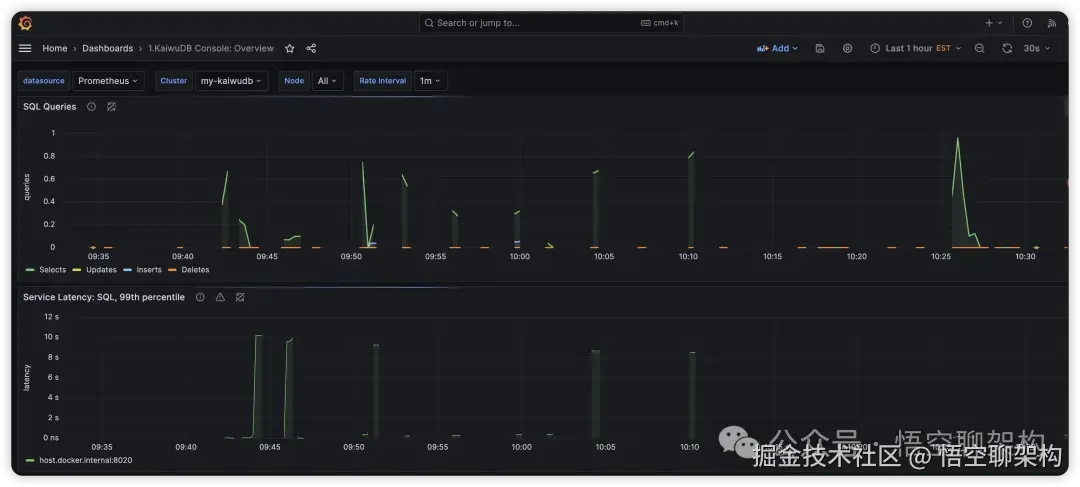This screenshot has height=487, width=1080.
Task: Open Service Latency panel title menu
Action: (104, 298)
